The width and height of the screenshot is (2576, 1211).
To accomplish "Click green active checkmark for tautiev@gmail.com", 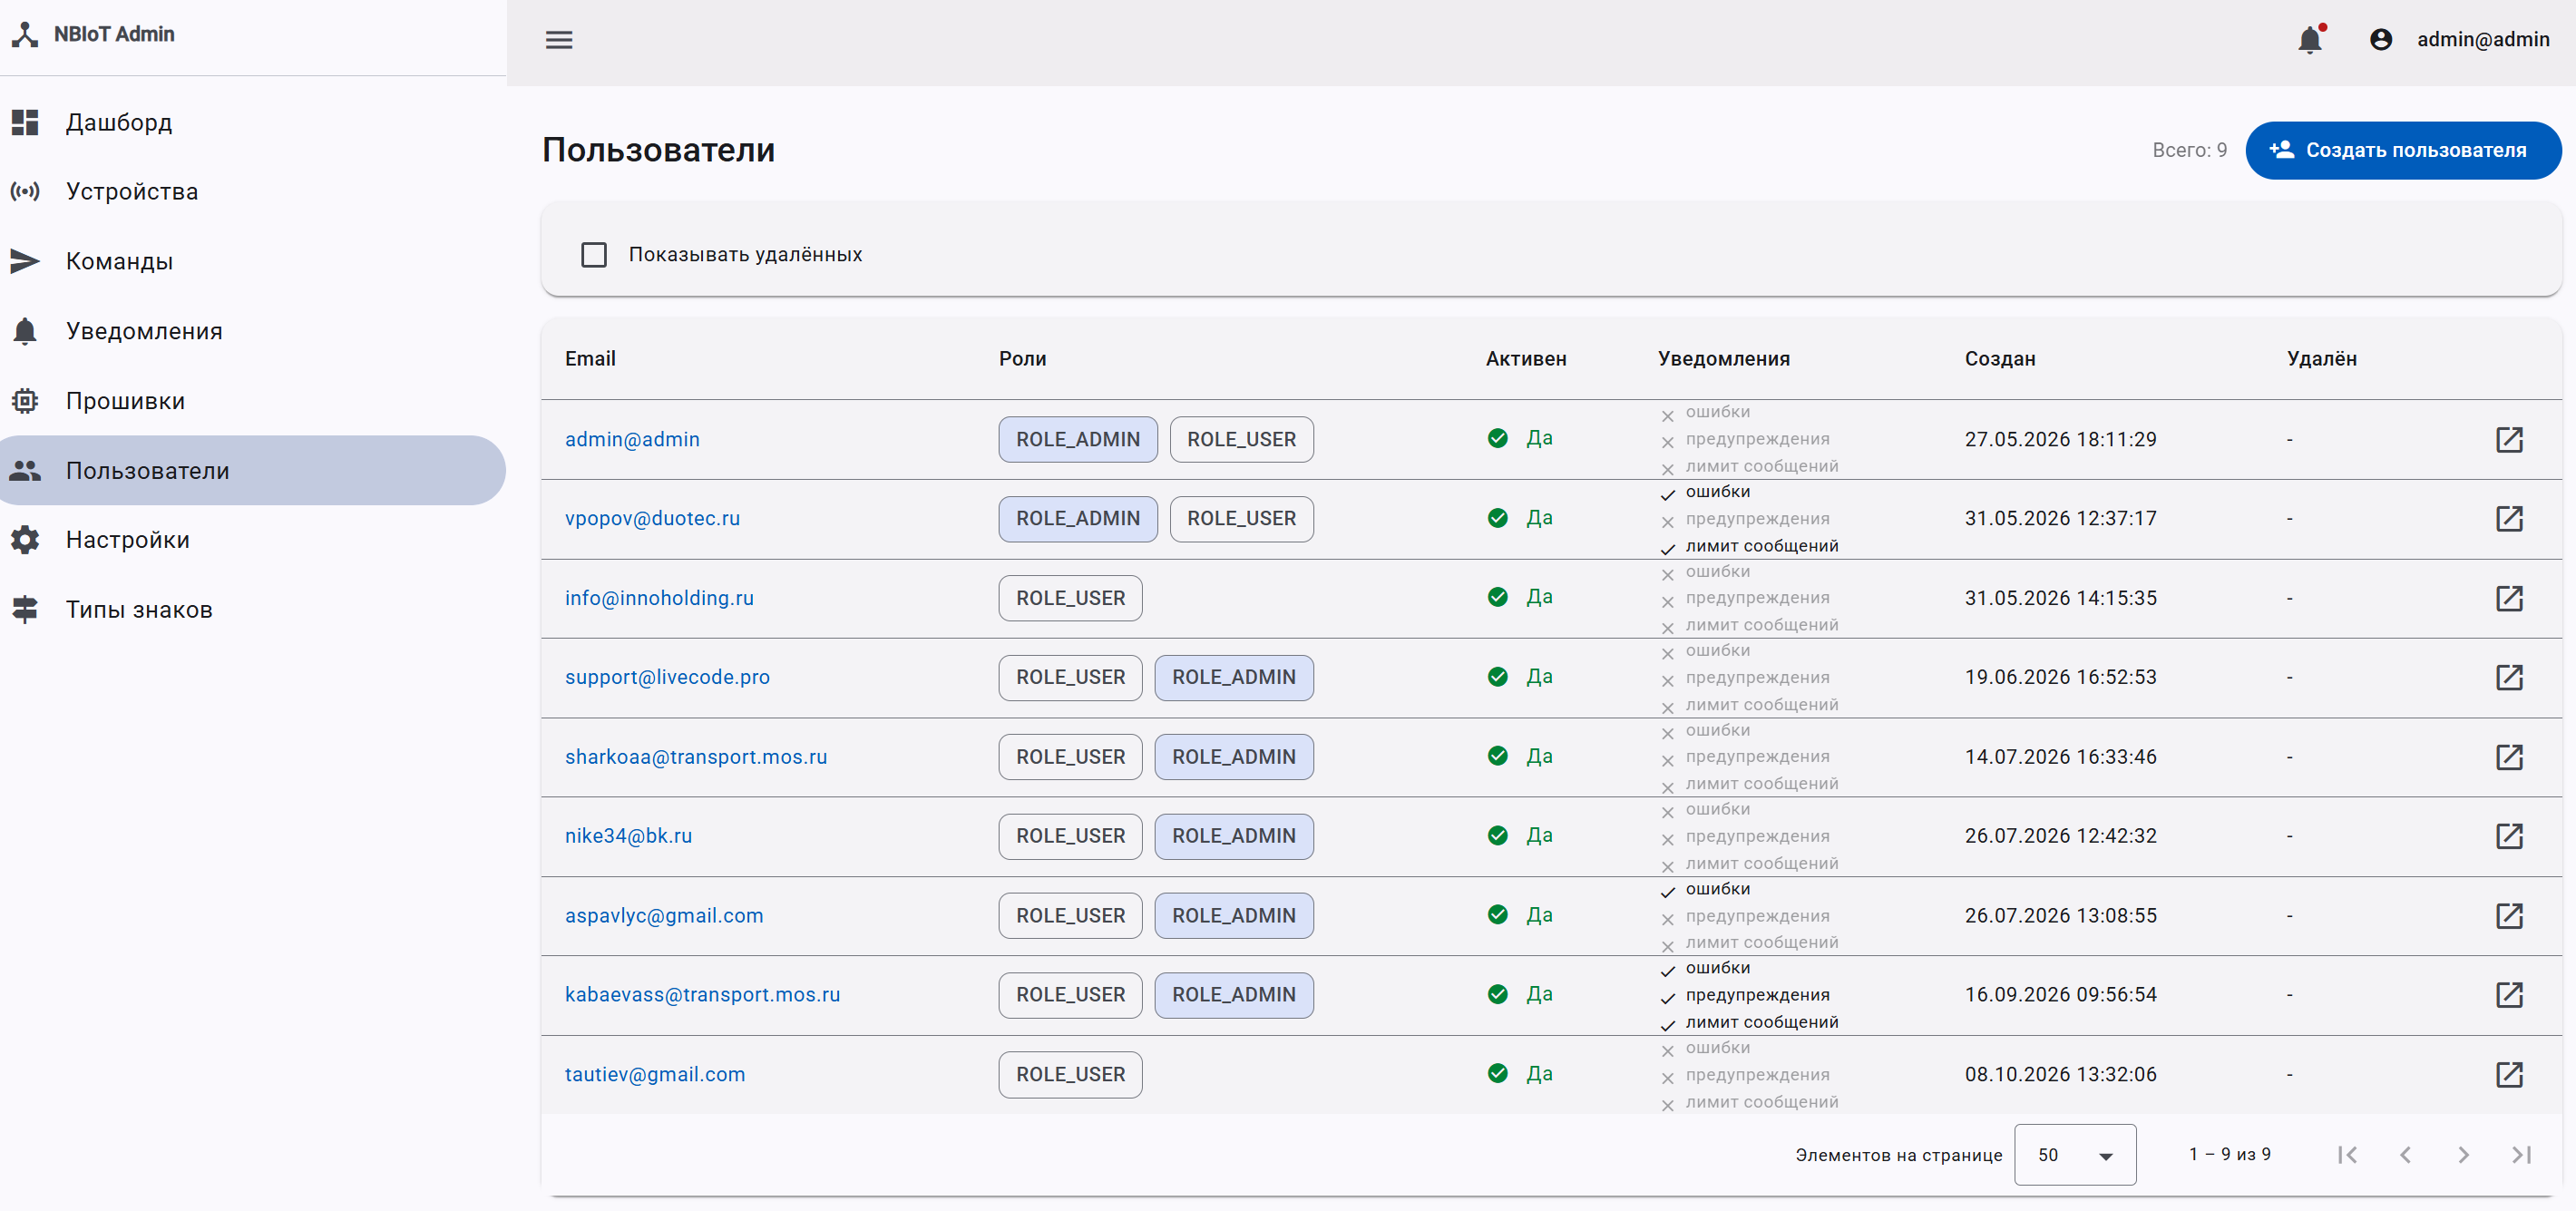I will [1498, 1073].
